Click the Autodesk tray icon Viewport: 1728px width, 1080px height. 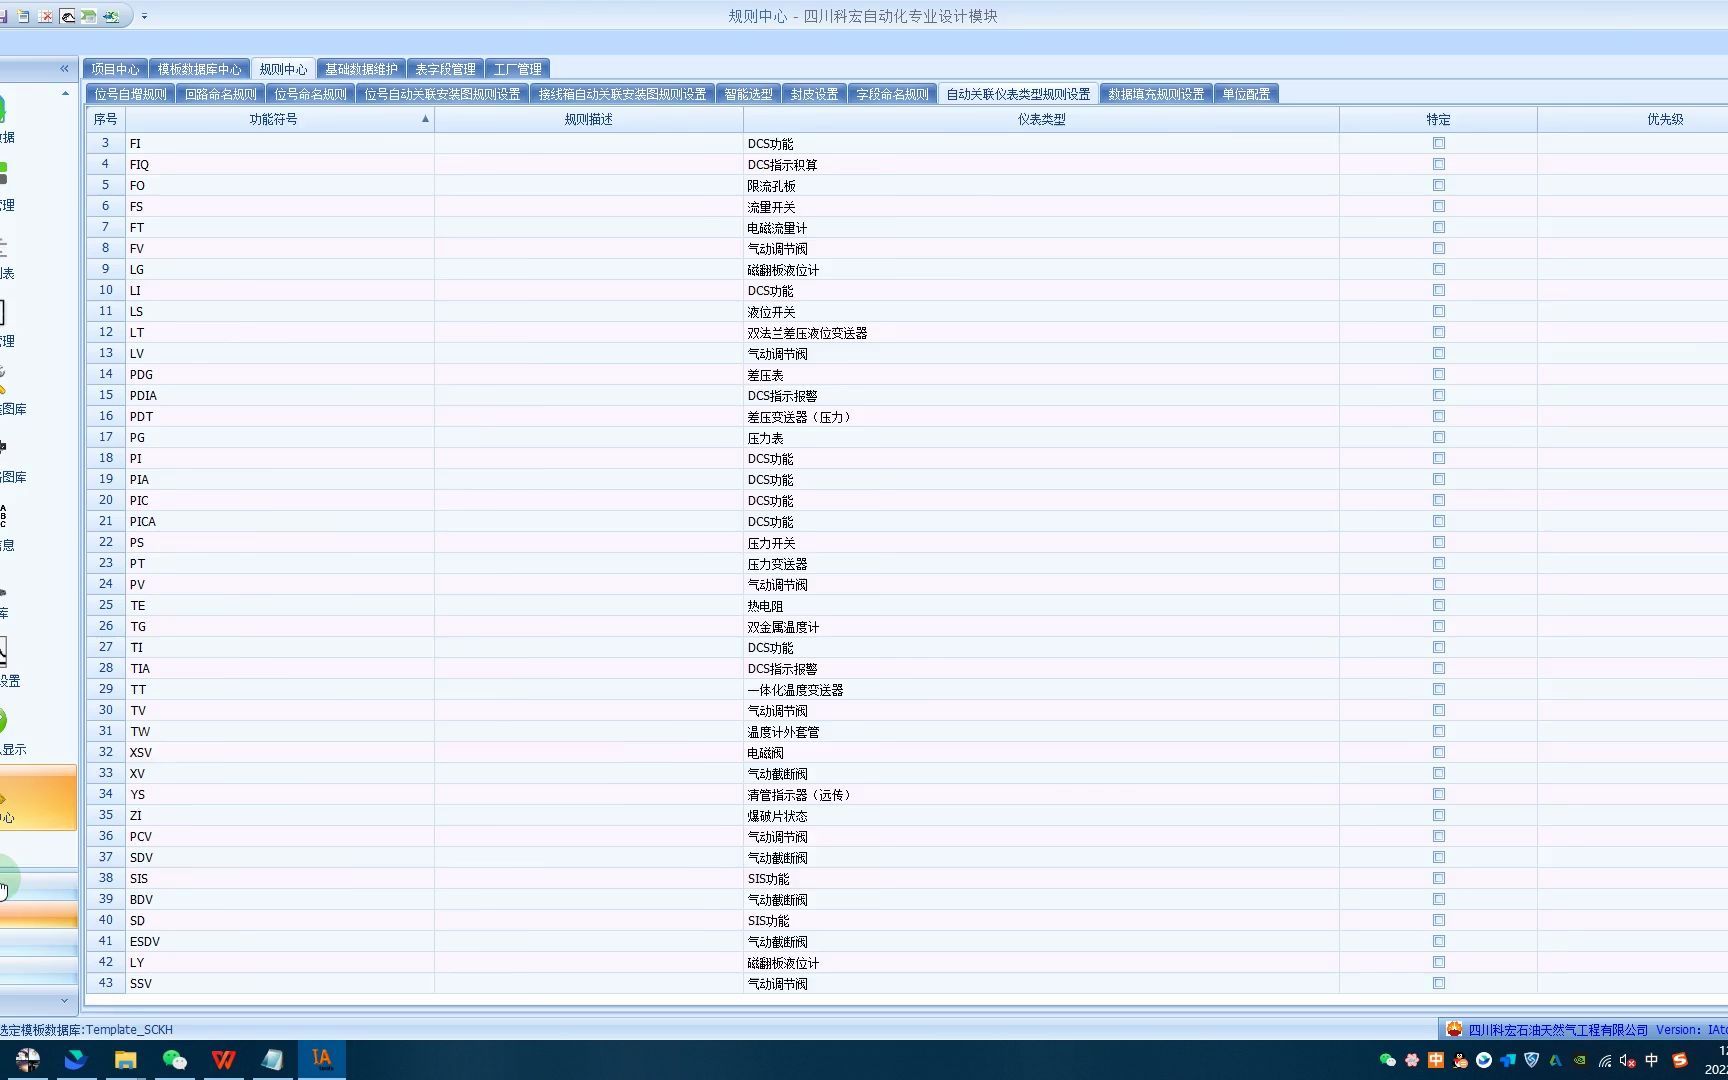[x=1555, y=1060]
